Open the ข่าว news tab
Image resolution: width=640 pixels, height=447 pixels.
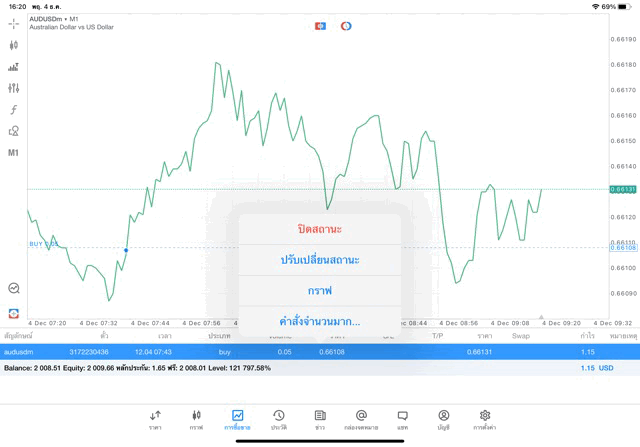[x=320, y=419]
